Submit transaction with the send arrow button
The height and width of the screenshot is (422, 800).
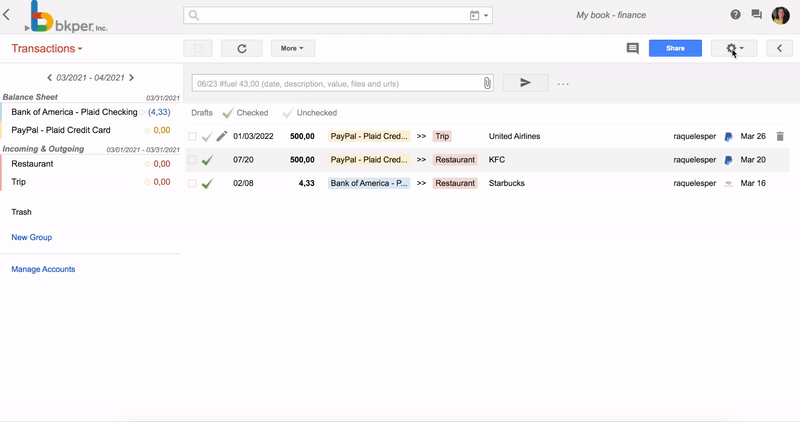pos(526,83)
